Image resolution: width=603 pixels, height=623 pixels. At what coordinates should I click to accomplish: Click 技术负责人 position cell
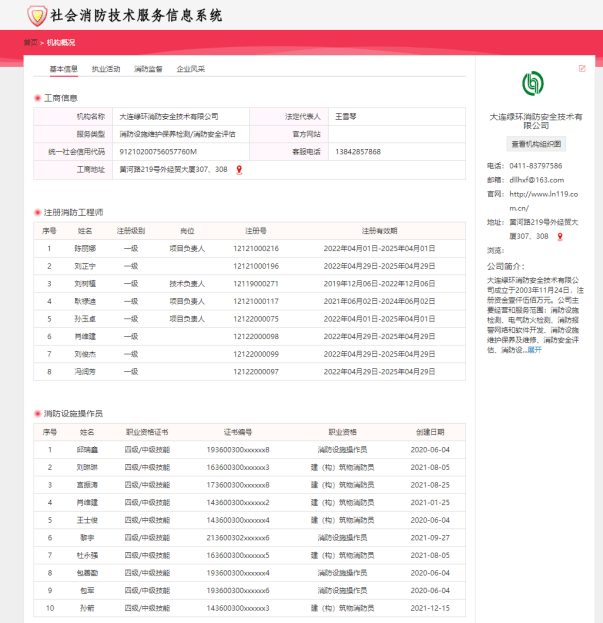(187, 284)
